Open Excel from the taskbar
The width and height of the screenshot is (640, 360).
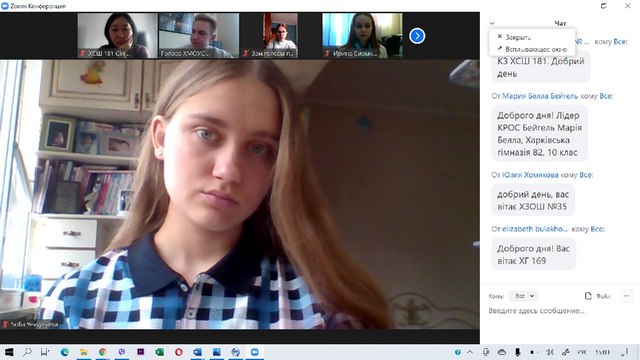(x=159, y=352)
